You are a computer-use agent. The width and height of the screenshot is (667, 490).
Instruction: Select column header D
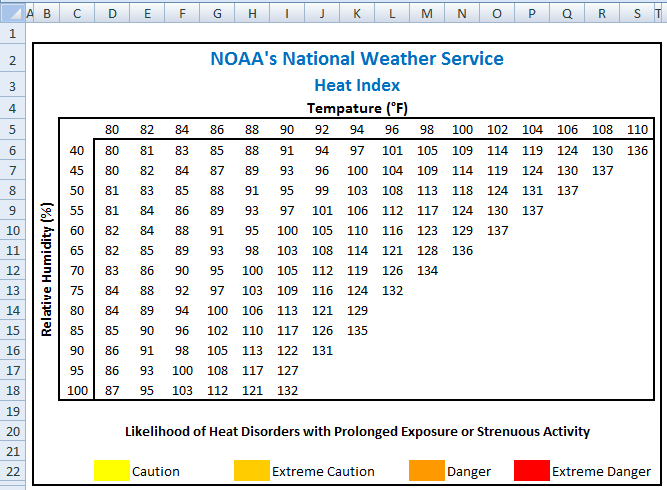pyautogui.click(x=112, y=14)
